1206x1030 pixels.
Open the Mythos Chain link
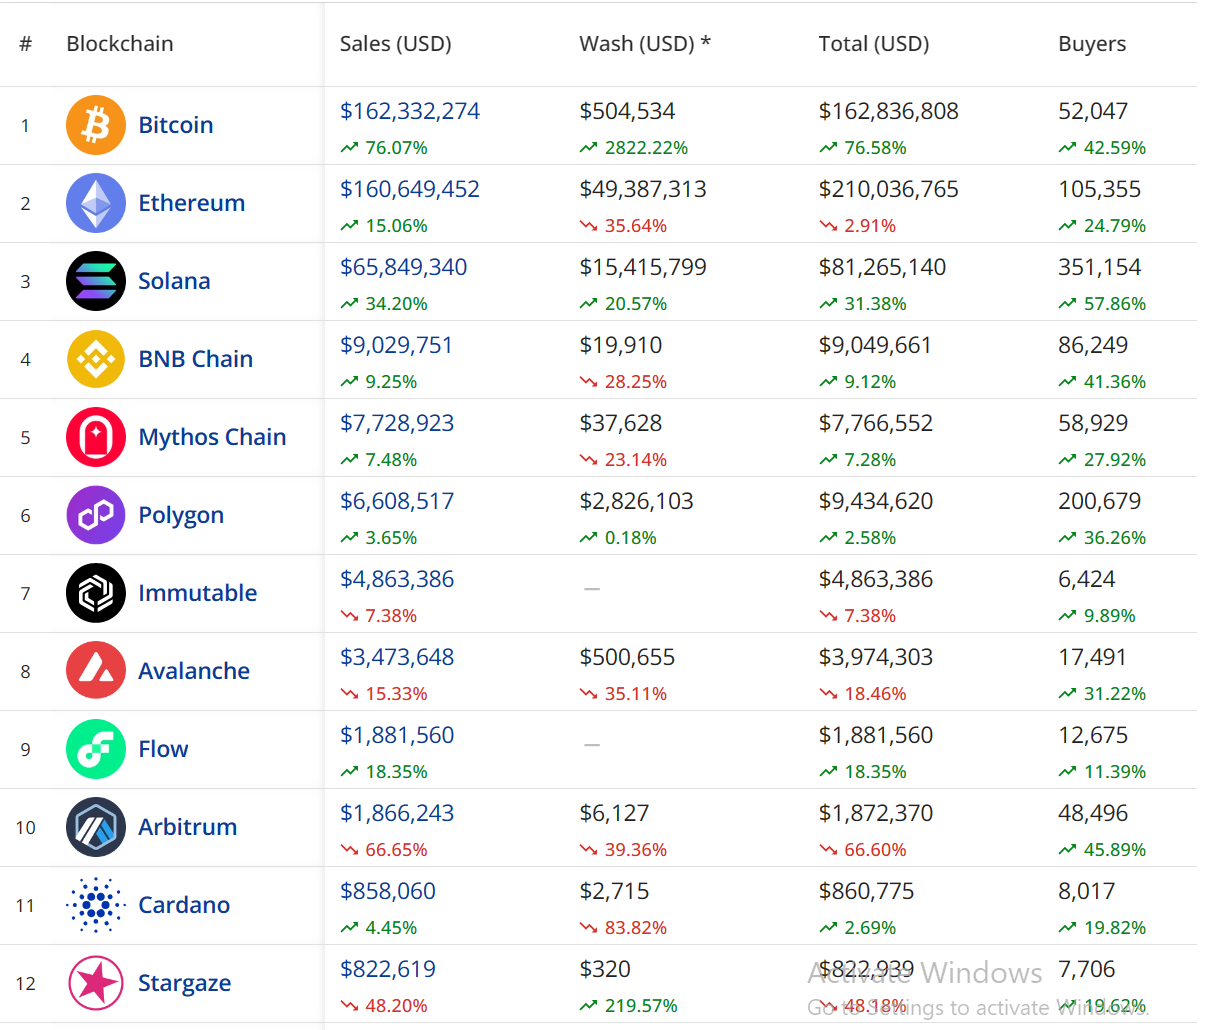[212, 437]
